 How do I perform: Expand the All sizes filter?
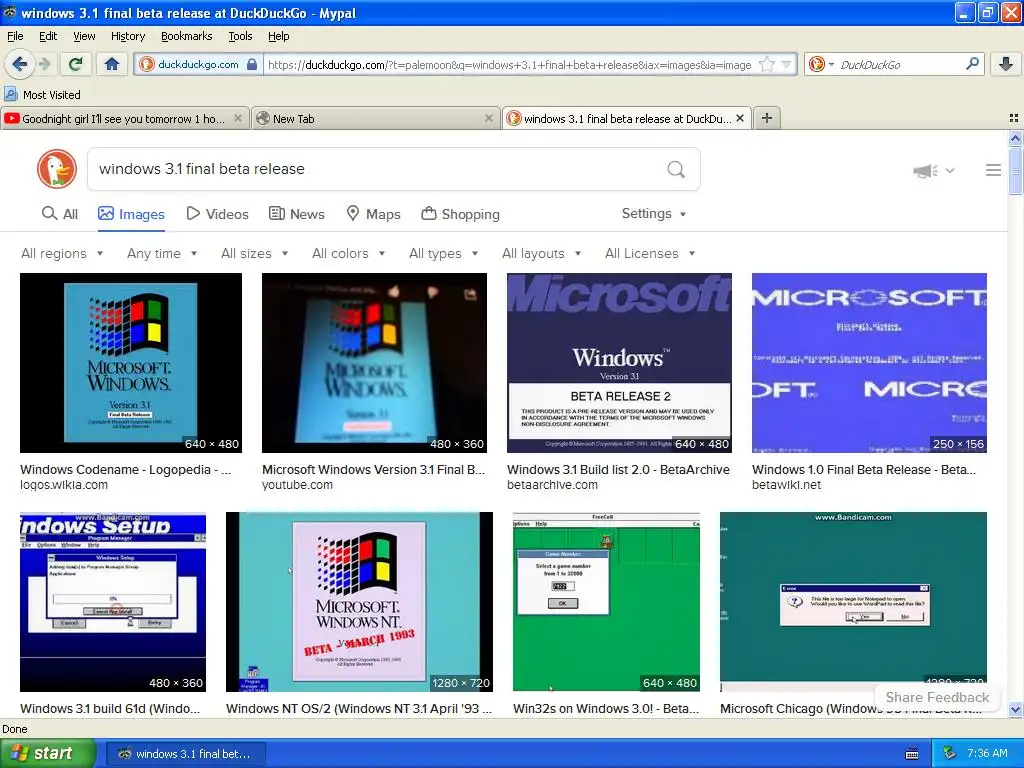pos(255,253)
